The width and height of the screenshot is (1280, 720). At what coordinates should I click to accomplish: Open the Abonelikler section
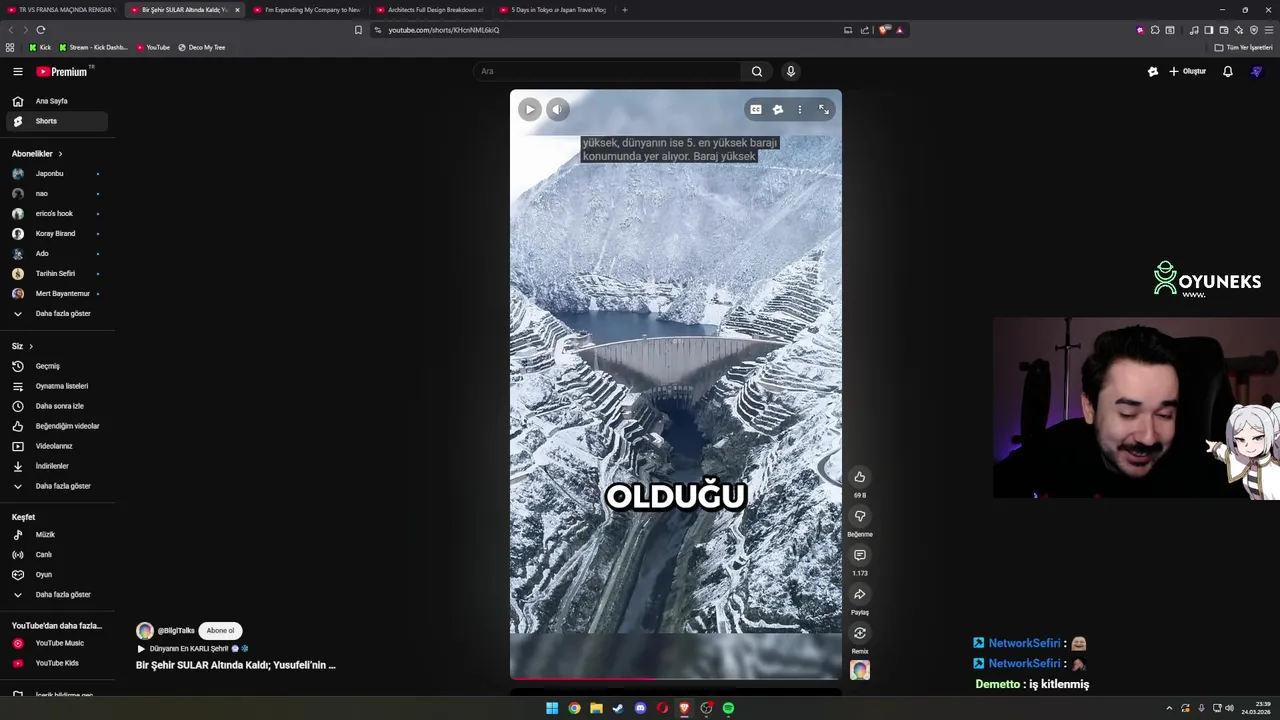pos(37,154)
